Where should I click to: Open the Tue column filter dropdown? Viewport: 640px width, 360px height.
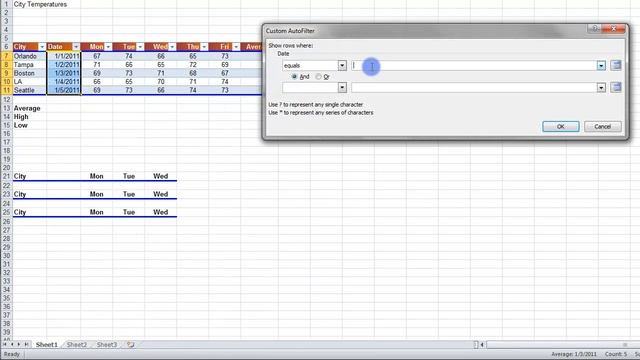(x=140, y=47)
